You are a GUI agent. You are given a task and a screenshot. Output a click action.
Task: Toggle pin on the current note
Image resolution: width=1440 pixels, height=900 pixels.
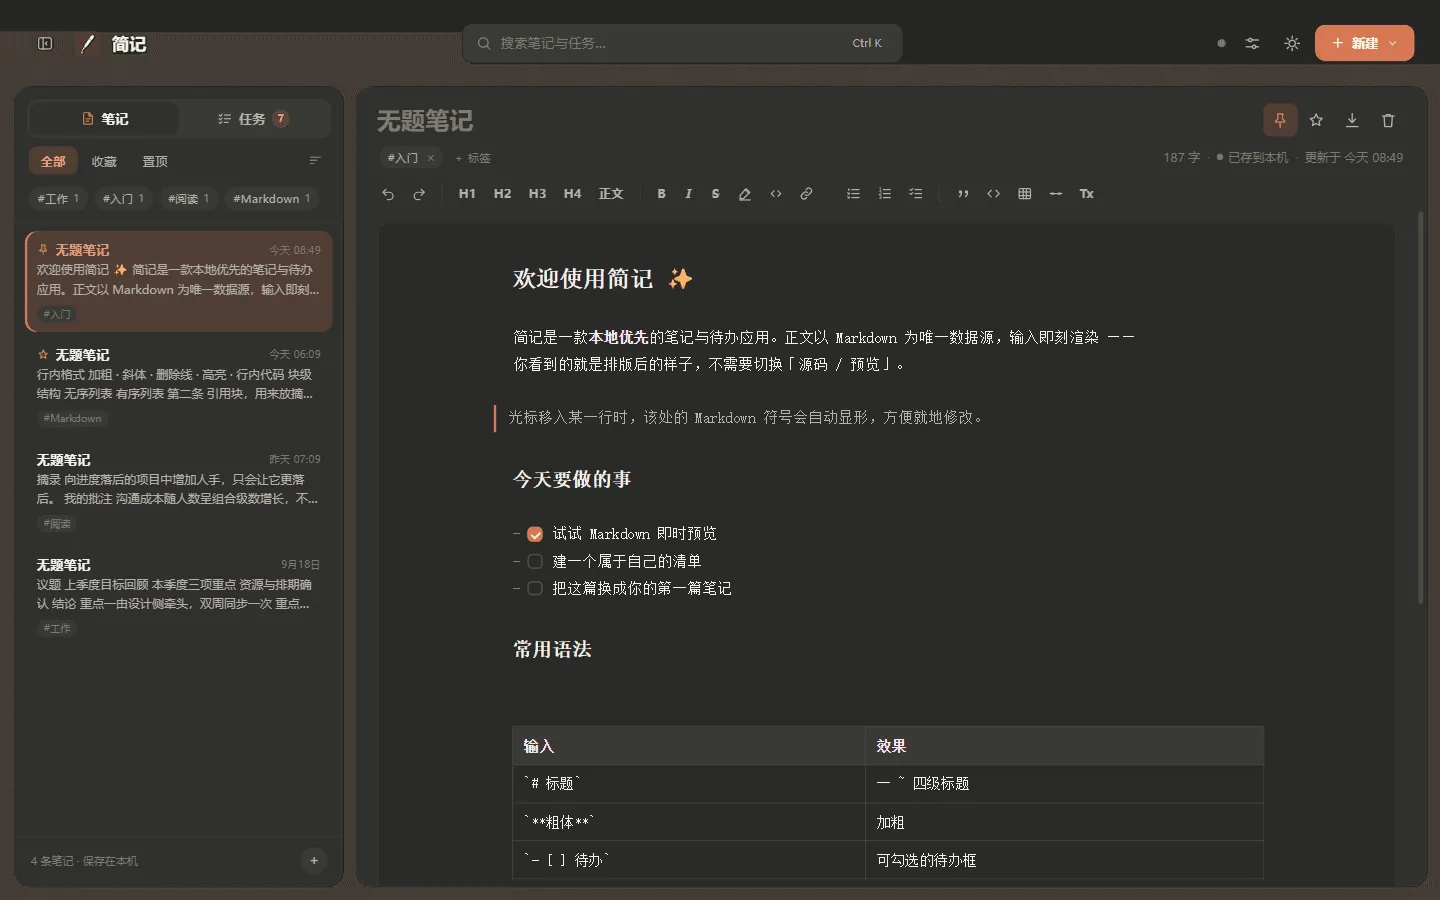(1280, 120)
